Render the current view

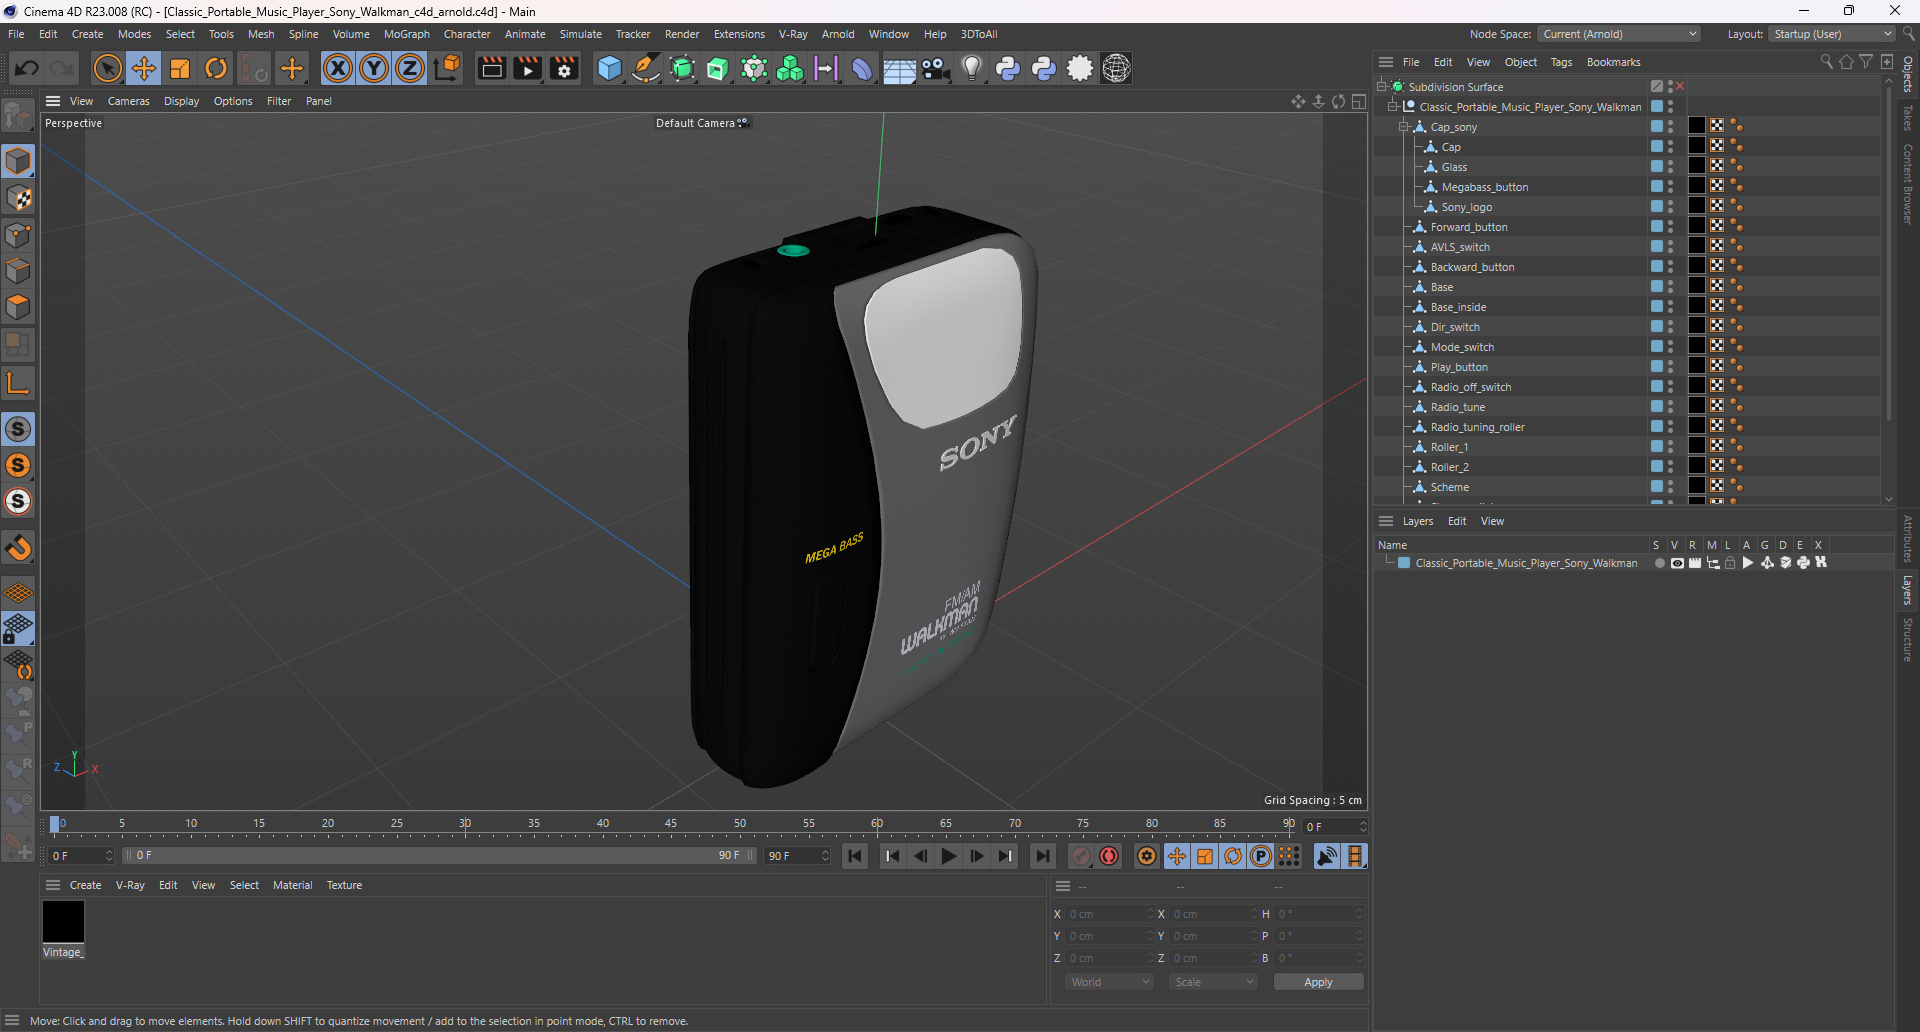pyautogui.click(x=491, y=68)
